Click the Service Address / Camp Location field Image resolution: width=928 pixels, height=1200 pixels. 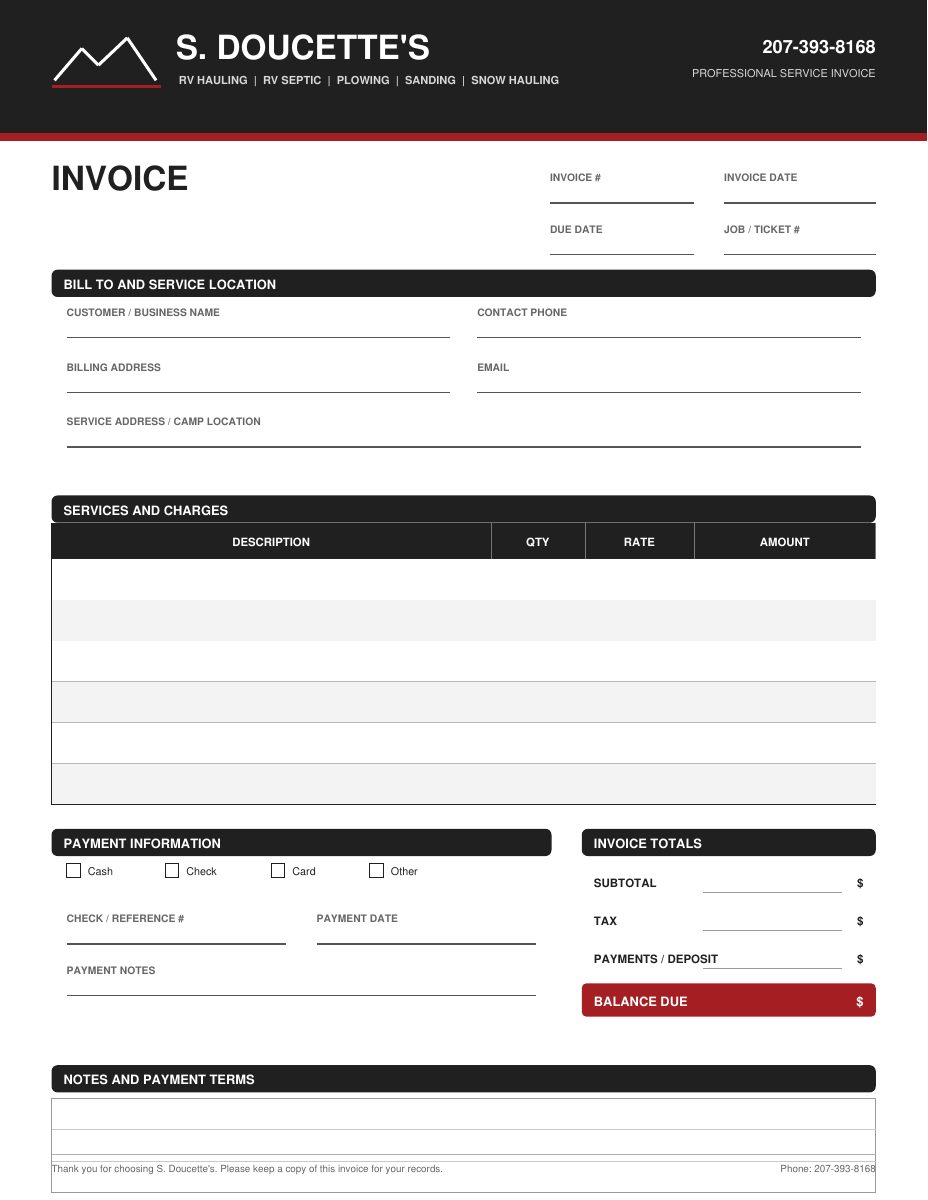point(464,438)
